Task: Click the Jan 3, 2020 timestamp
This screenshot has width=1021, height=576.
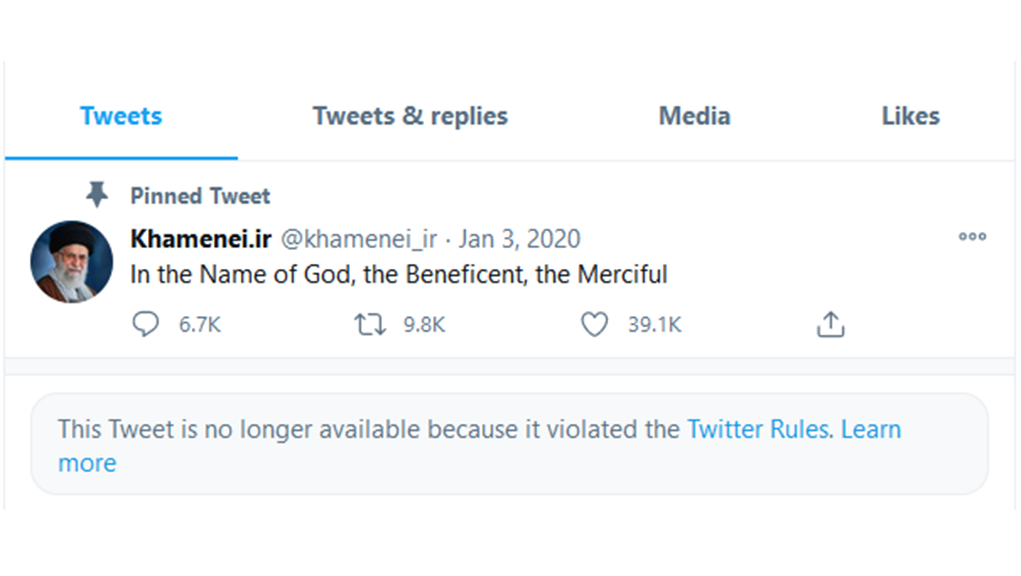Action: pyautogui.click(x=519, y=240)
